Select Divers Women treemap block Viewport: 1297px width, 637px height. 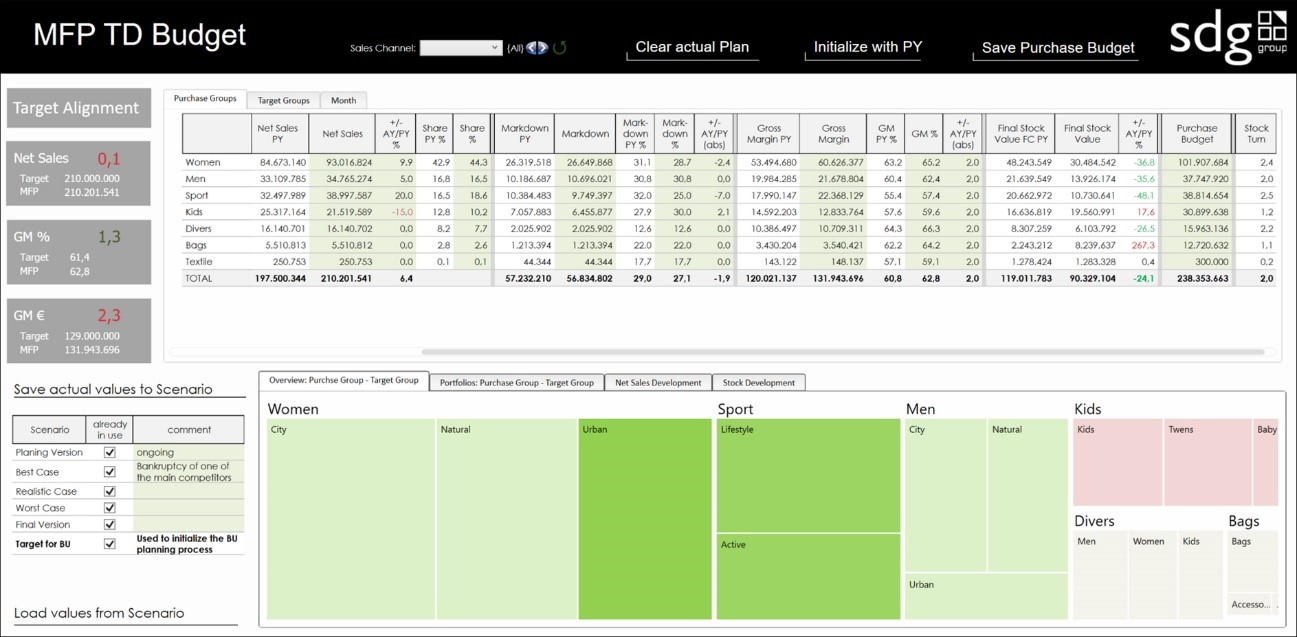[1152, 575]
